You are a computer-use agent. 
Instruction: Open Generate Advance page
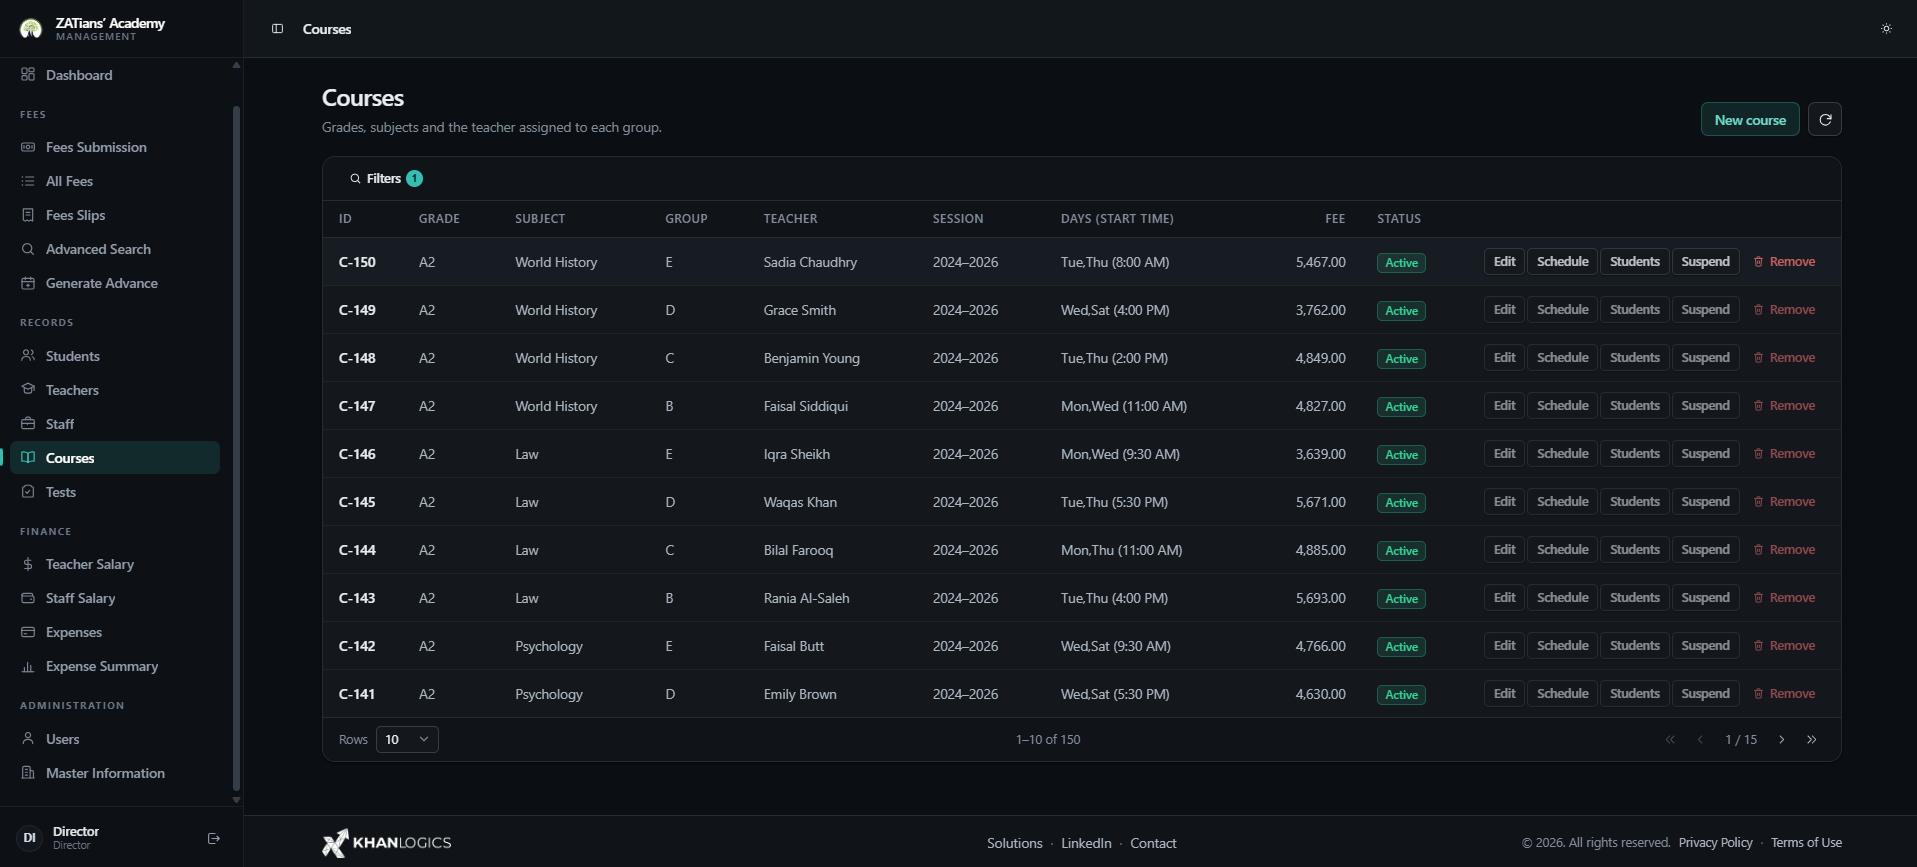115,283
